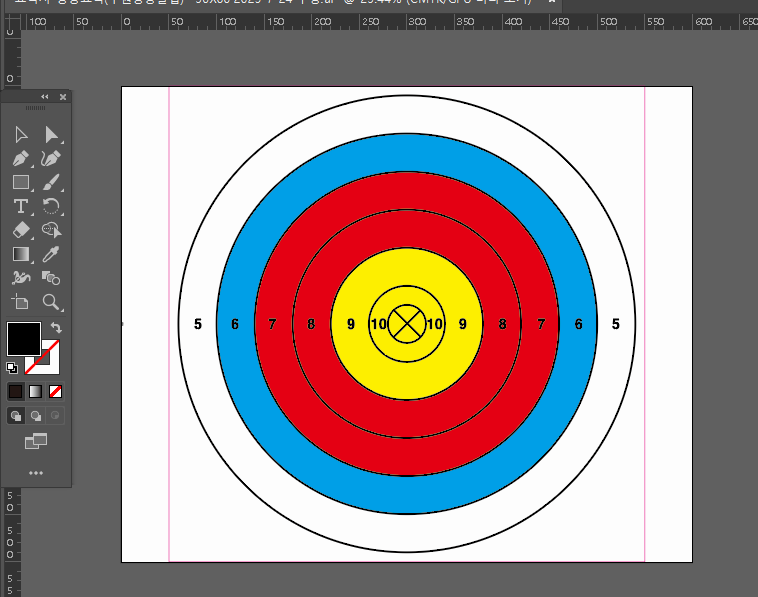This screenshot has width=758, height=597.
Task: Apply Gradient from the paint mode buttons
Action: [x=36, y=391]
